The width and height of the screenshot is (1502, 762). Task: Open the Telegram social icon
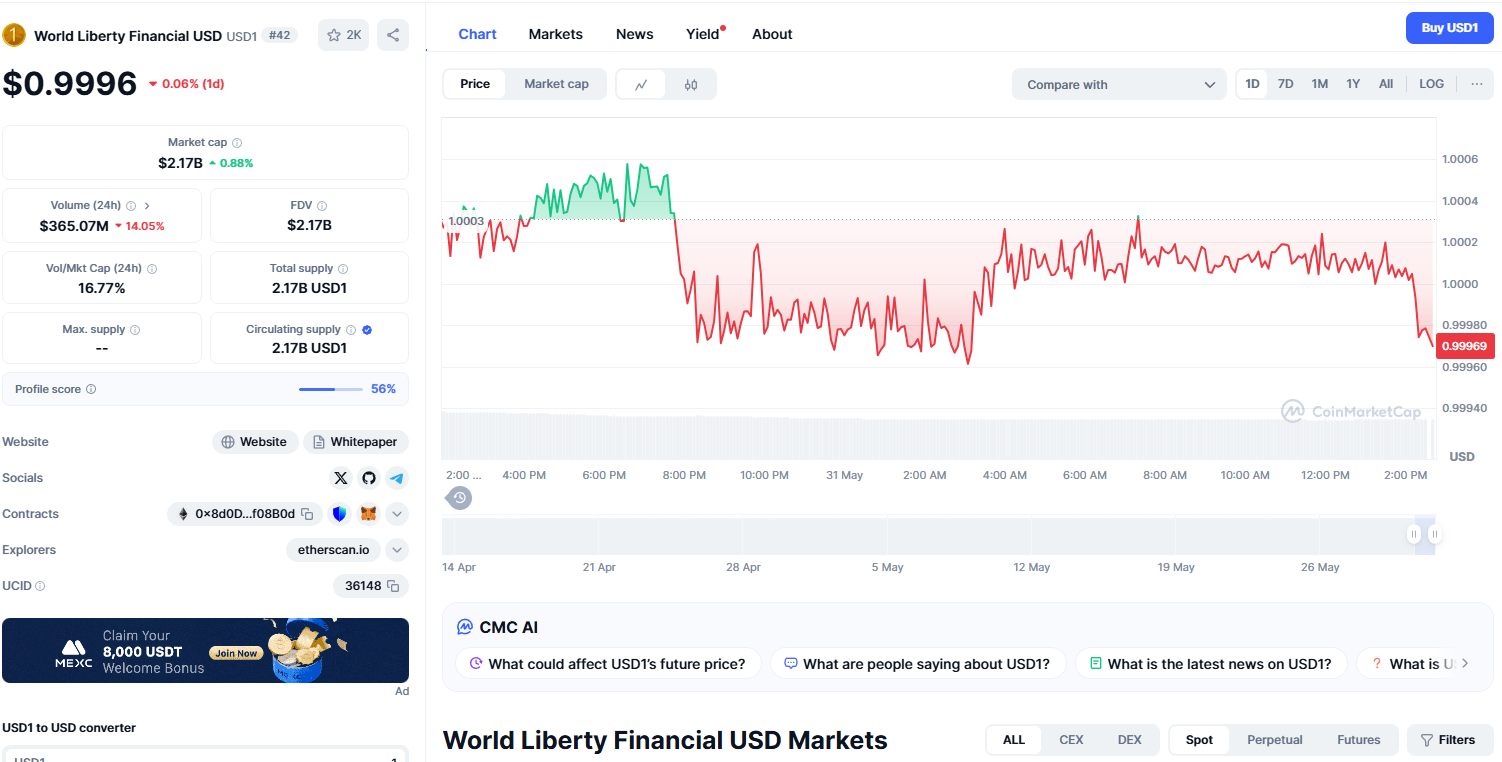coord(397,478)
